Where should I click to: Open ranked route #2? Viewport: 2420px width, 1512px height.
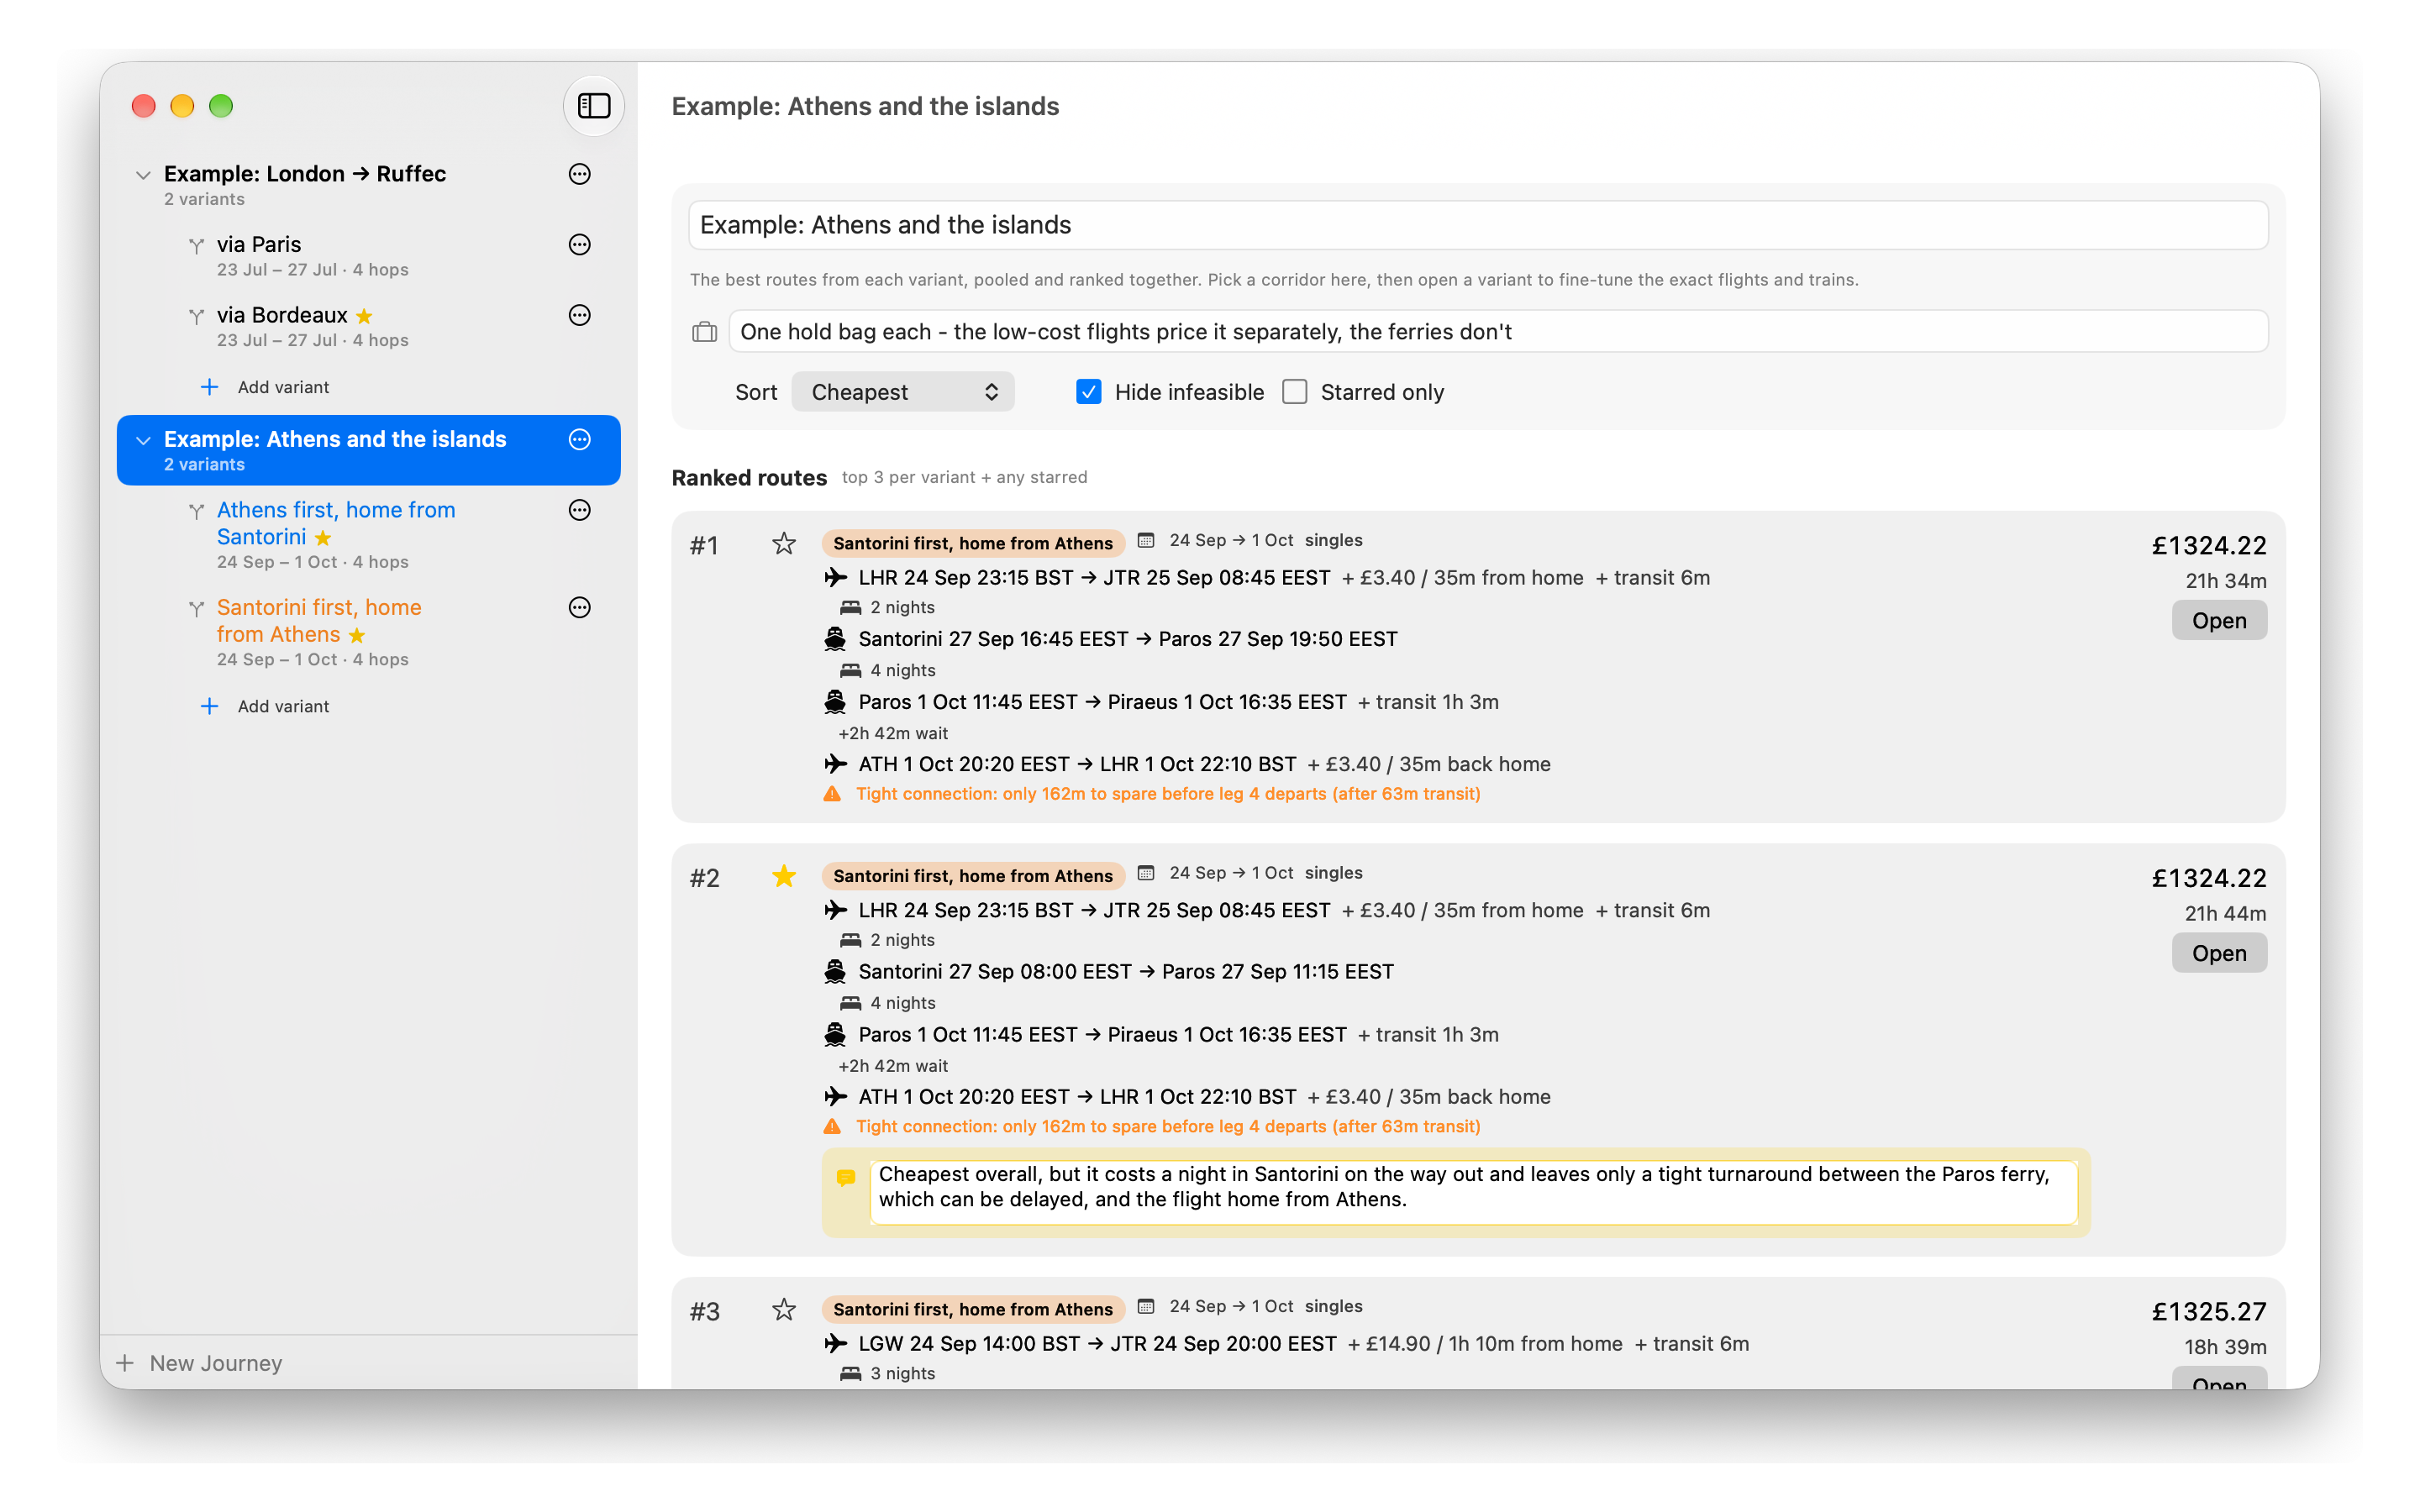tap(2218, 954)
